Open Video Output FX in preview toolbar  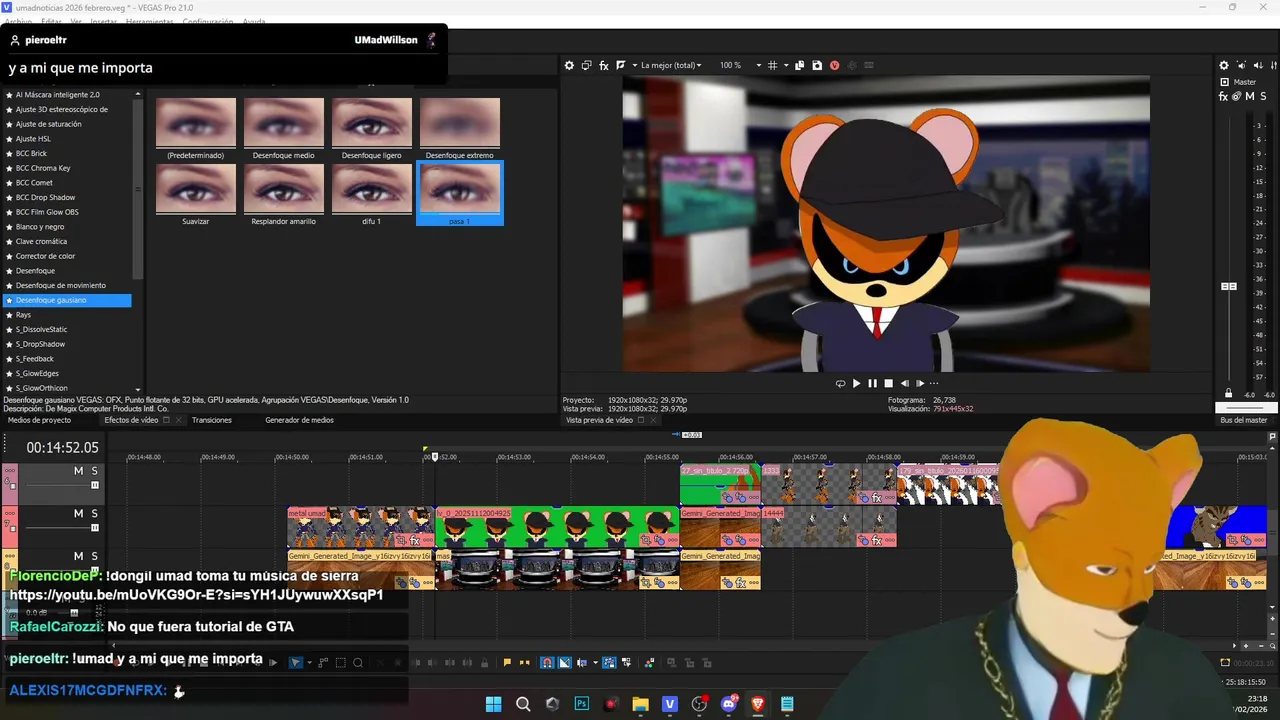(x=603, y=65)
